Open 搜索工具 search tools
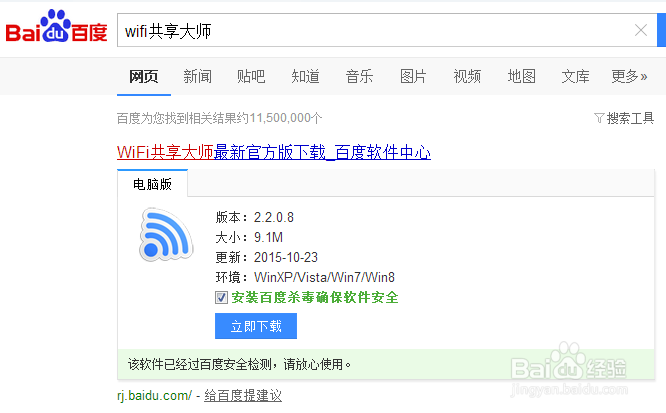 click(x=630, y=118)
